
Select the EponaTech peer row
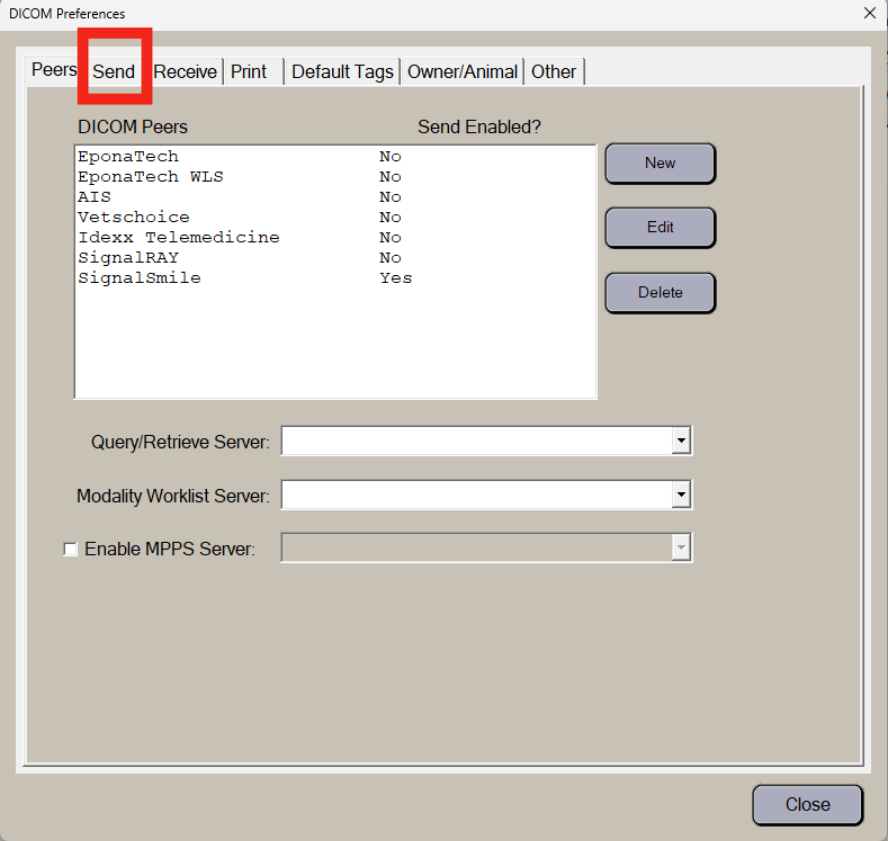pyautogui.click(x=336, y=156)
